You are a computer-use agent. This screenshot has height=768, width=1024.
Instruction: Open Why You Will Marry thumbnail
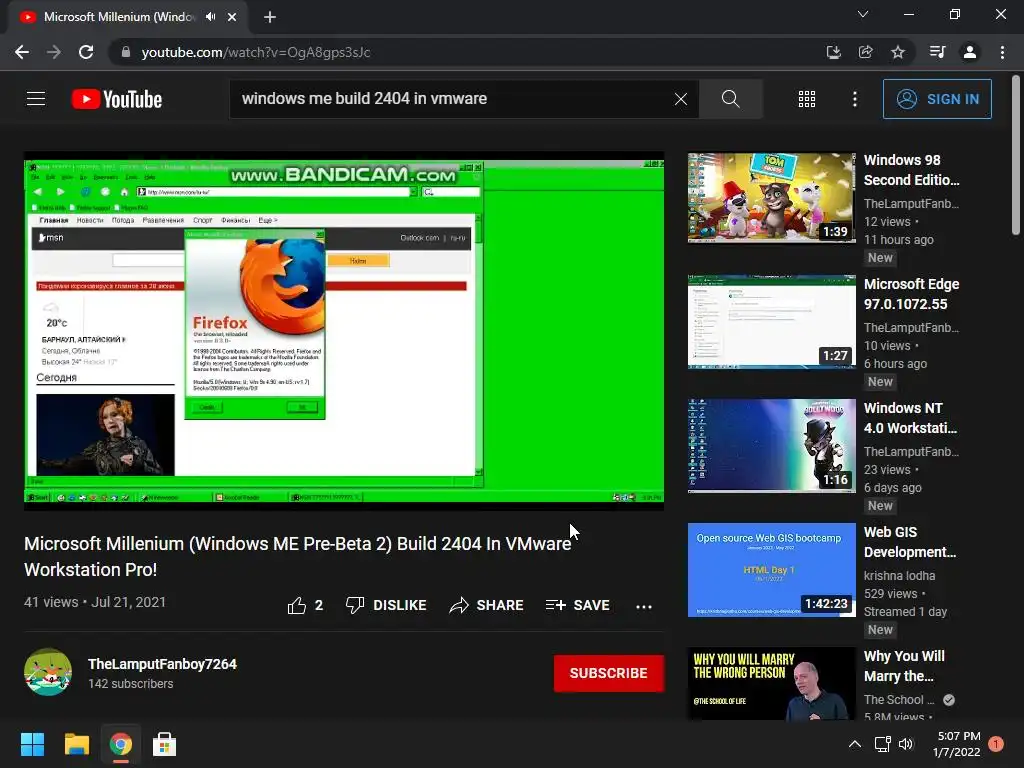(771, 684)
